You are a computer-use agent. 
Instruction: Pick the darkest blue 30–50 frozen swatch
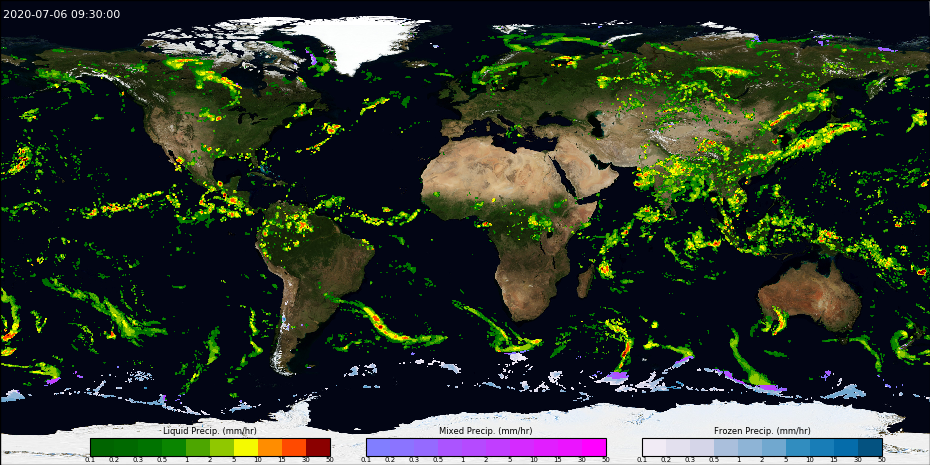(870, 447)
